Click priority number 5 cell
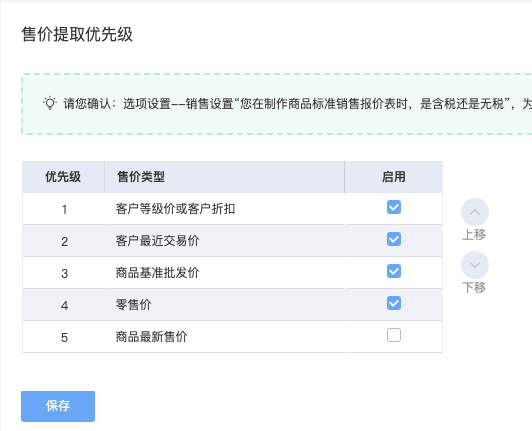Viewport: 532px width, 431px height. (x=64, y=337)
